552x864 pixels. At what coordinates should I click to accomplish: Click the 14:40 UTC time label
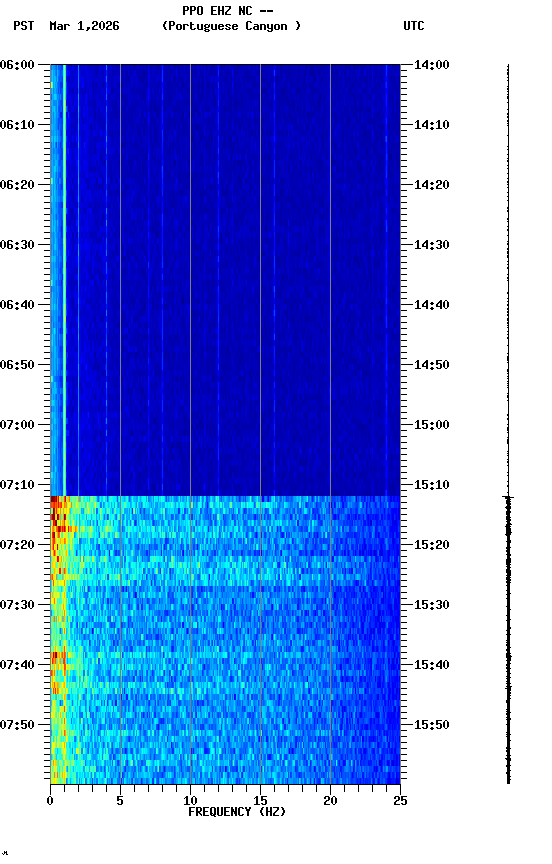point(432,305)
